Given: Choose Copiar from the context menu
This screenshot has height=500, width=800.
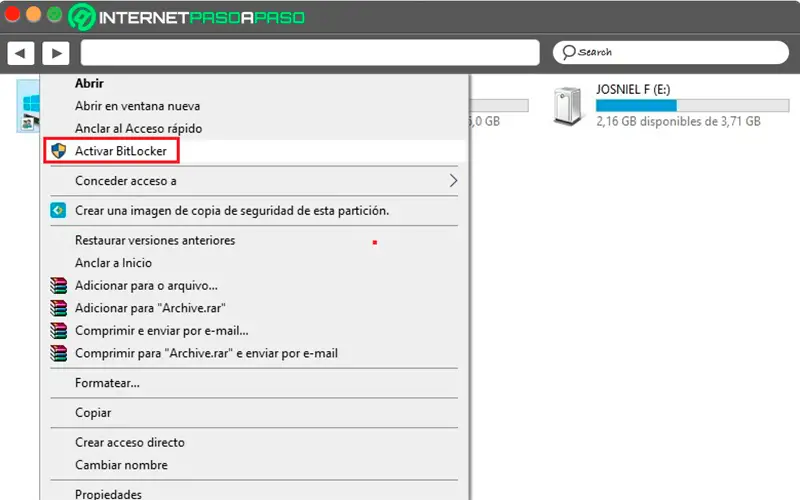Looking at the screenshot, I should pos(93,412).
